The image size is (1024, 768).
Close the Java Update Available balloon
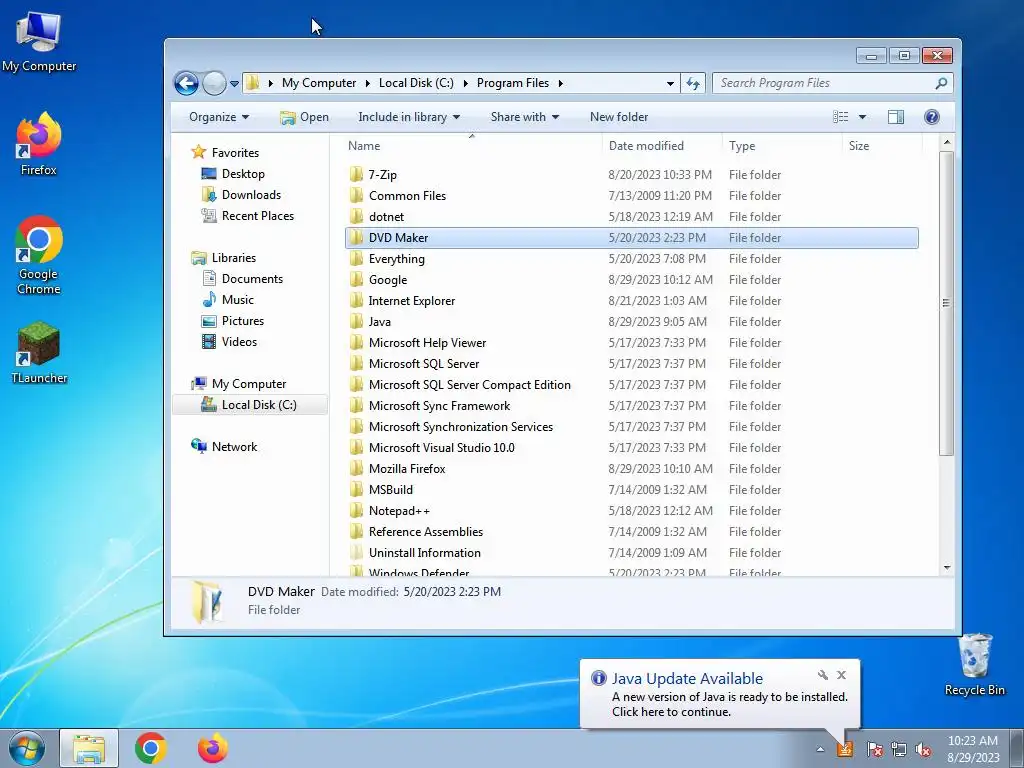[841, 675]
